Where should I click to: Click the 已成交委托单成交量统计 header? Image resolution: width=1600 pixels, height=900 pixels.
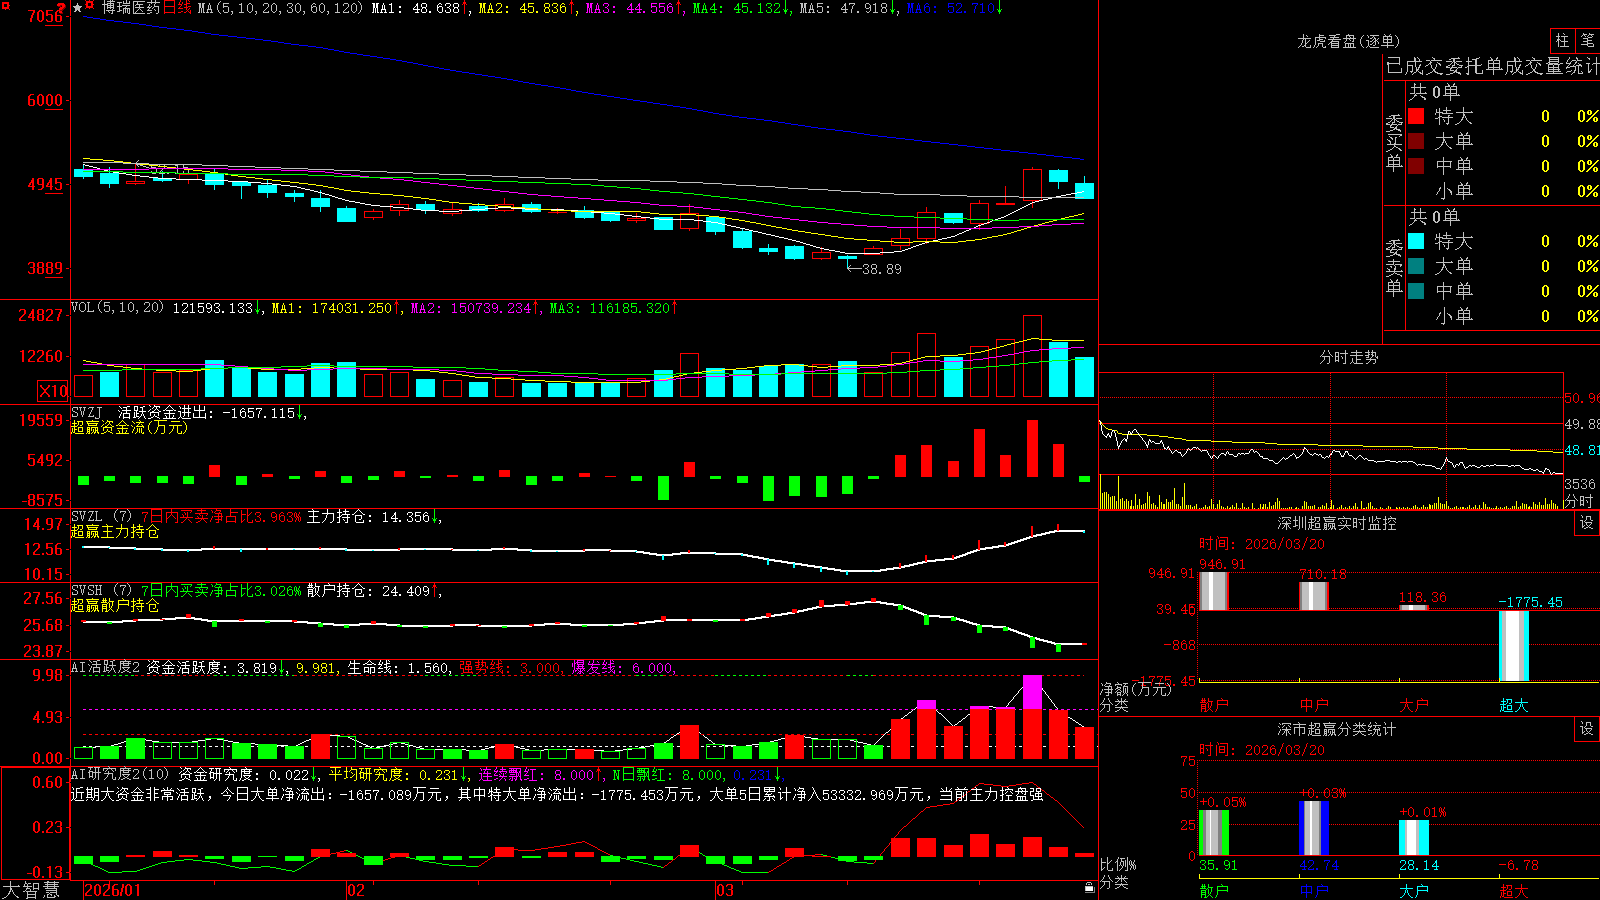pyautogui.click(x=1492, y=66)
